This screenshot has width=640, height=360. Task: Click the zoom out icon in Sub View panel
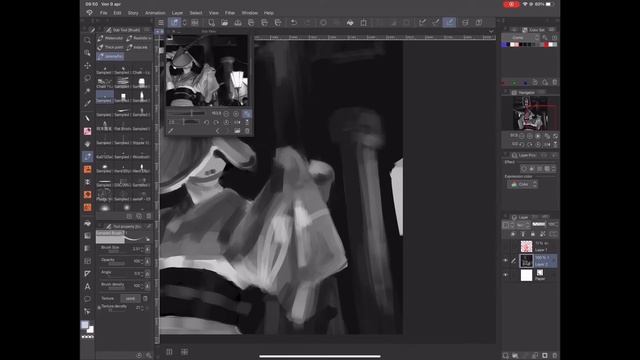pyautogui.click(x=226, y=113)
